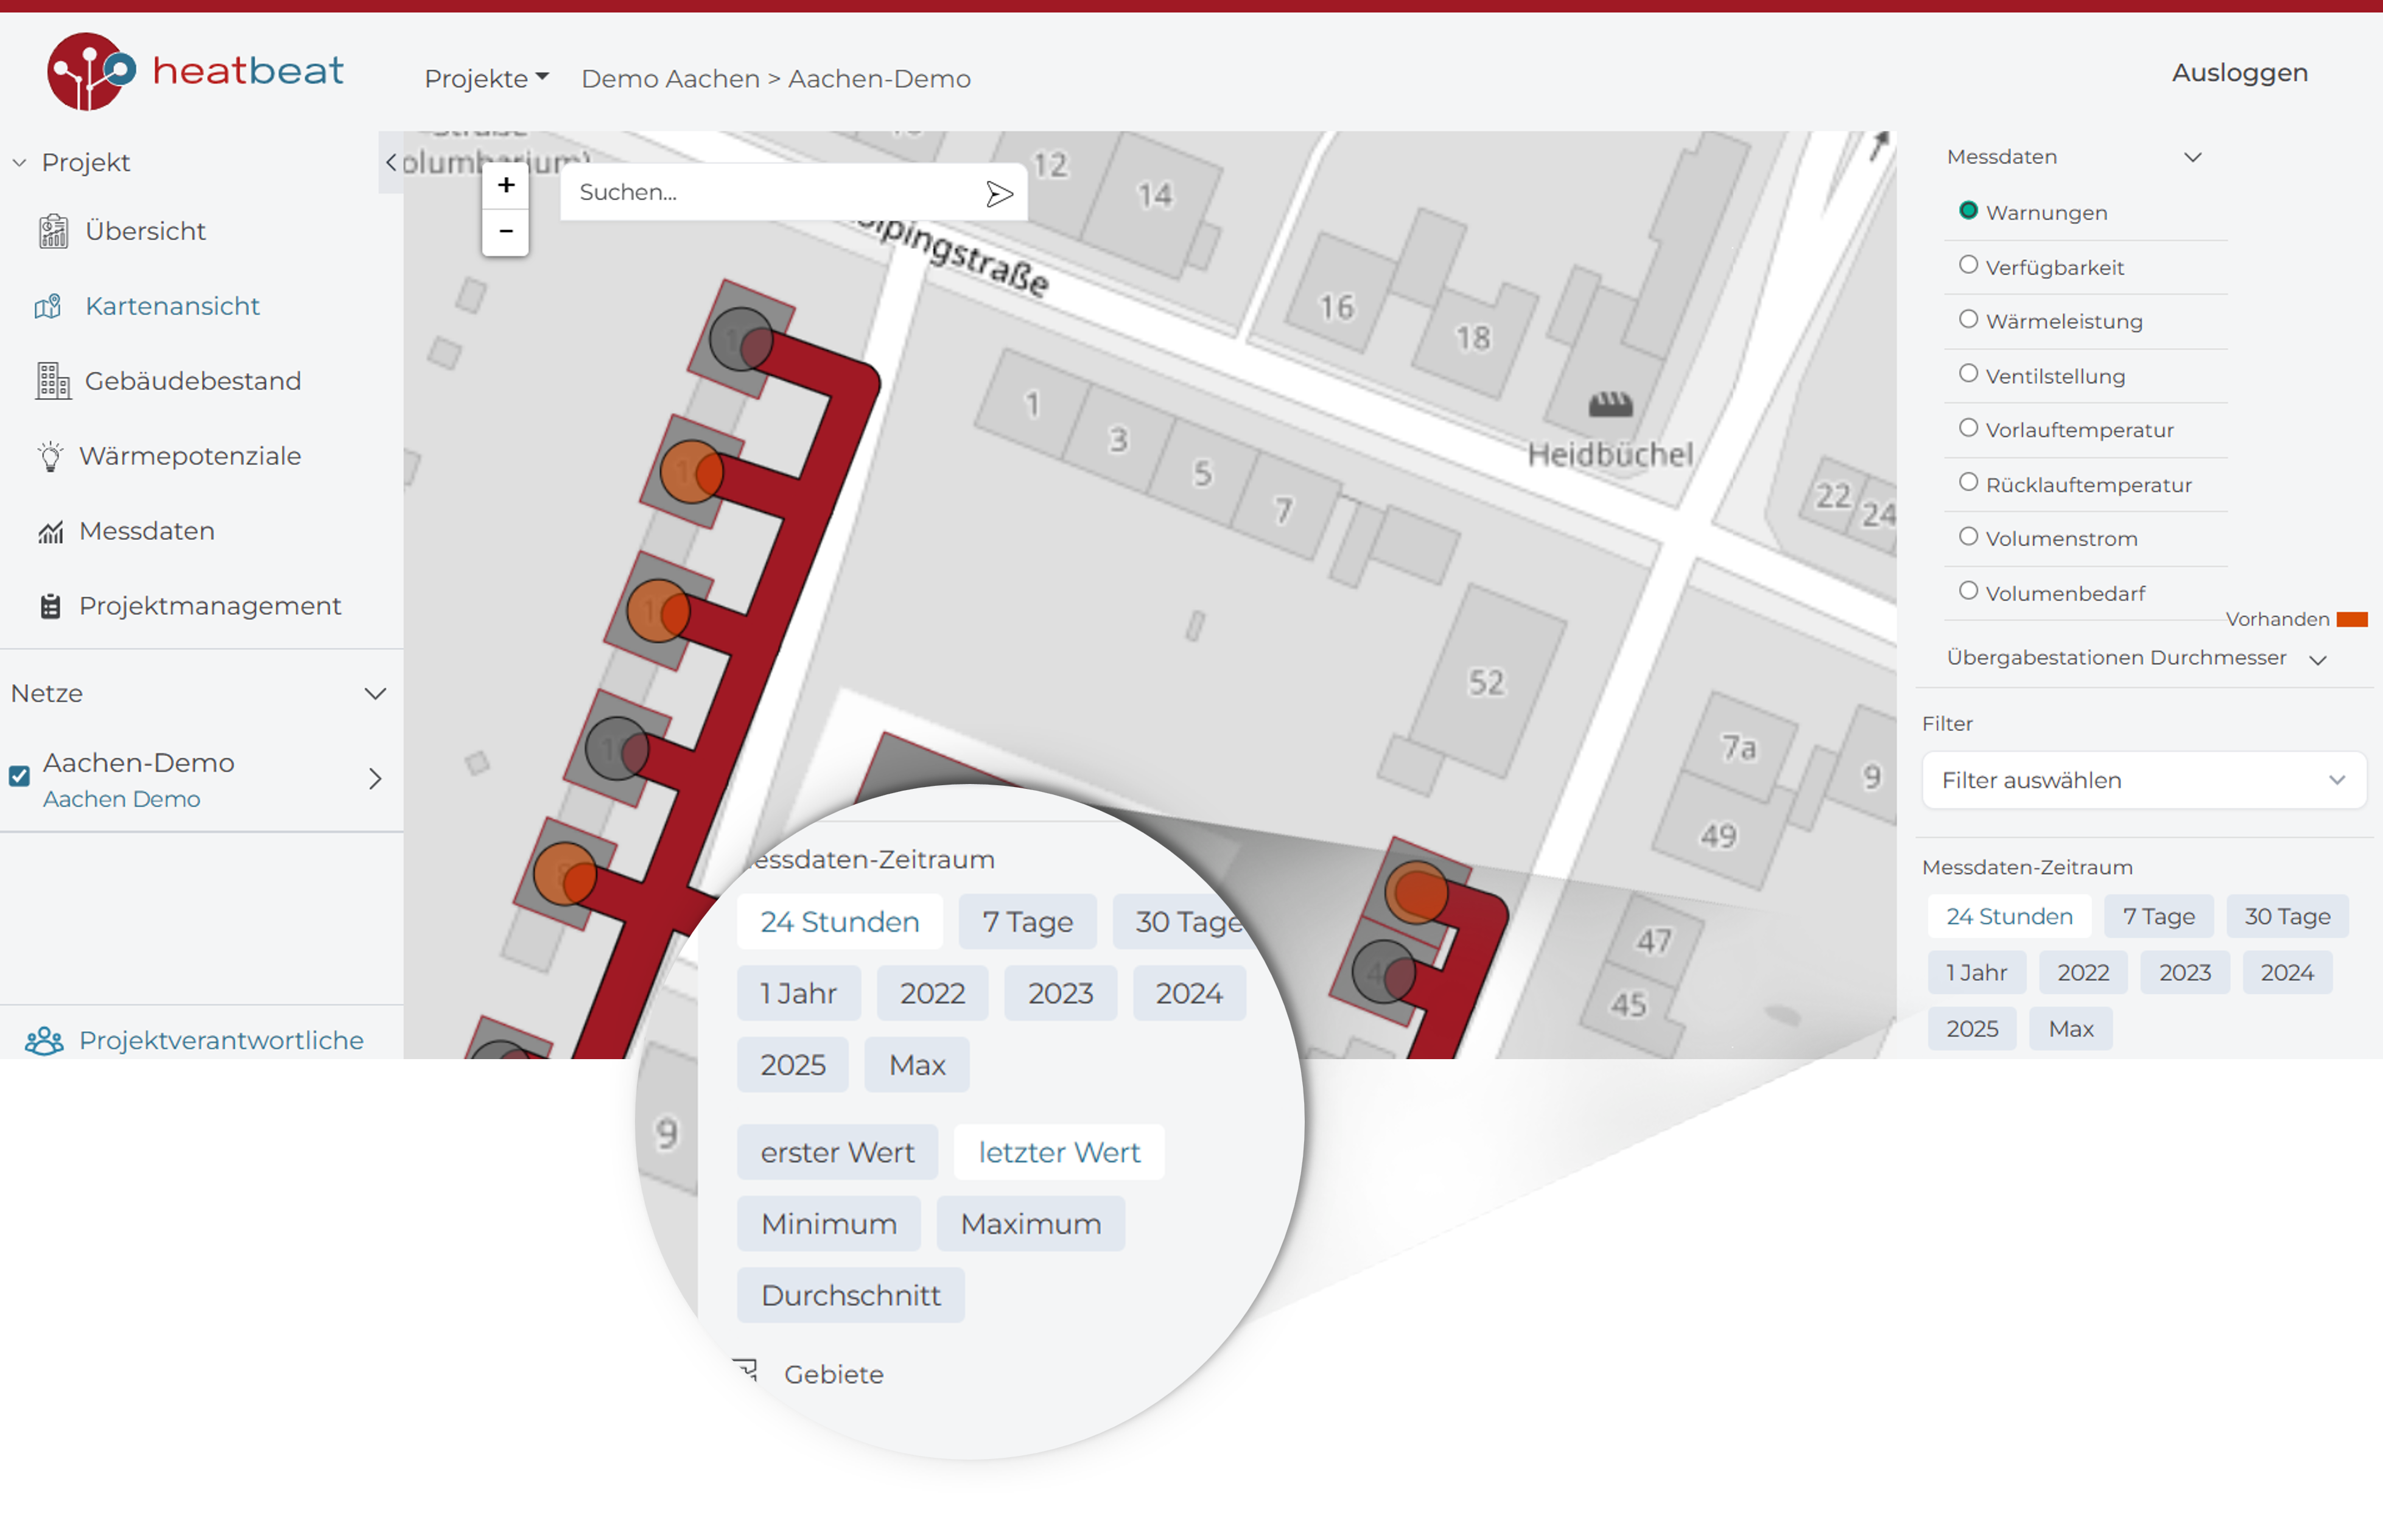Select the Vorlauftemperatur radio option
Viewport: 2383px width, 1540px height.
click(x=1968, y=428)
